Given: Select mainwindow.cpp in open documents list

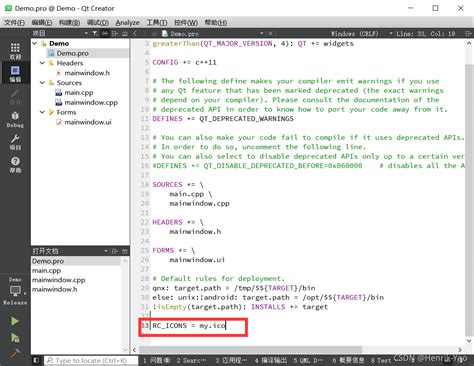Looking at the screenshot, I should point(59,280).
